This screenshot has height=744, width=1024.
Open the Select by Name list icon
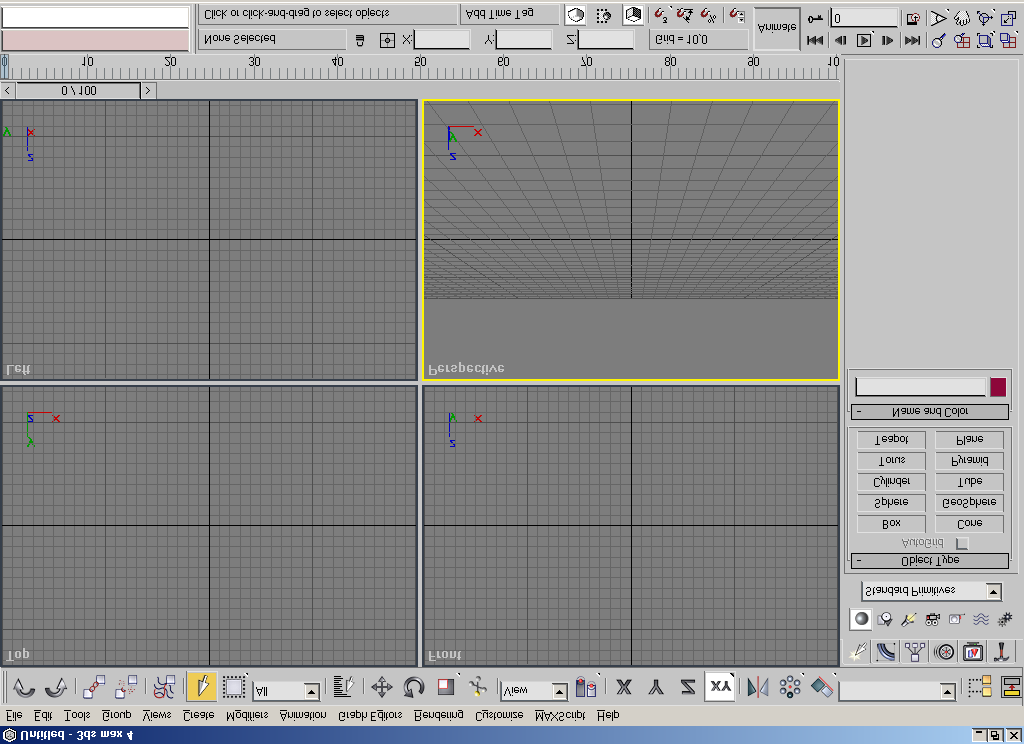(x=344, y=687)
